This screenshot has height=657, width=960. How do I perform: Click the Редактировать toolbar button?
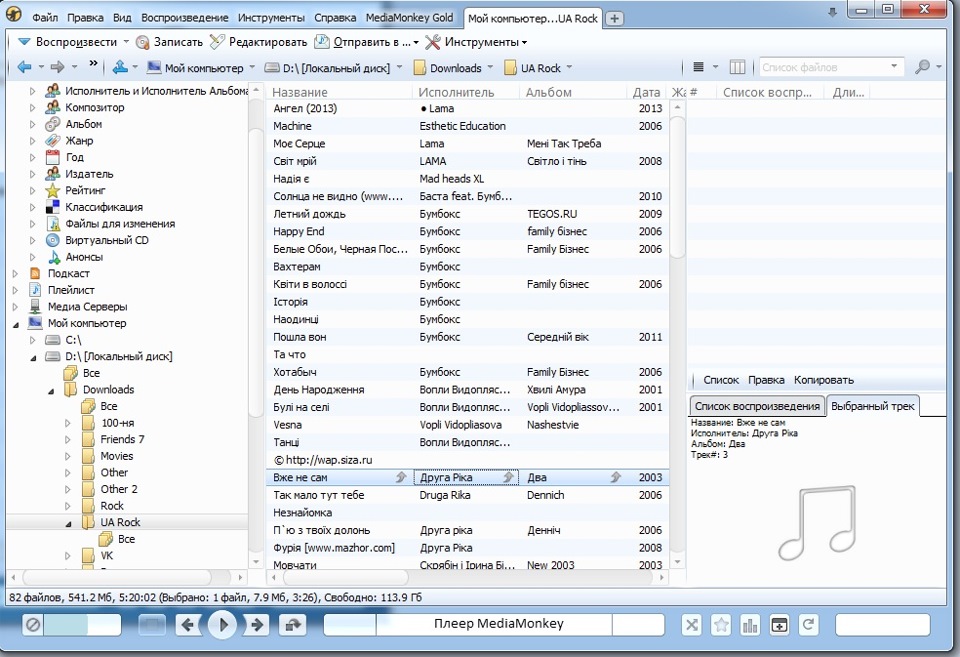tap(258, 42)
